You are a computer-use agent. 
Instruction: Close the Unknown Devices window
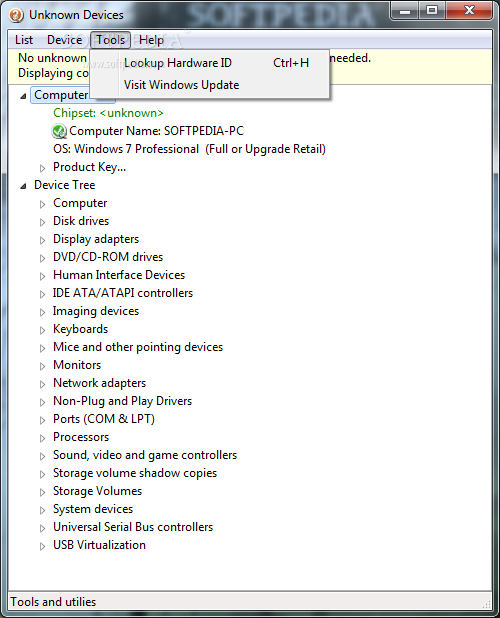pos(469,11)
